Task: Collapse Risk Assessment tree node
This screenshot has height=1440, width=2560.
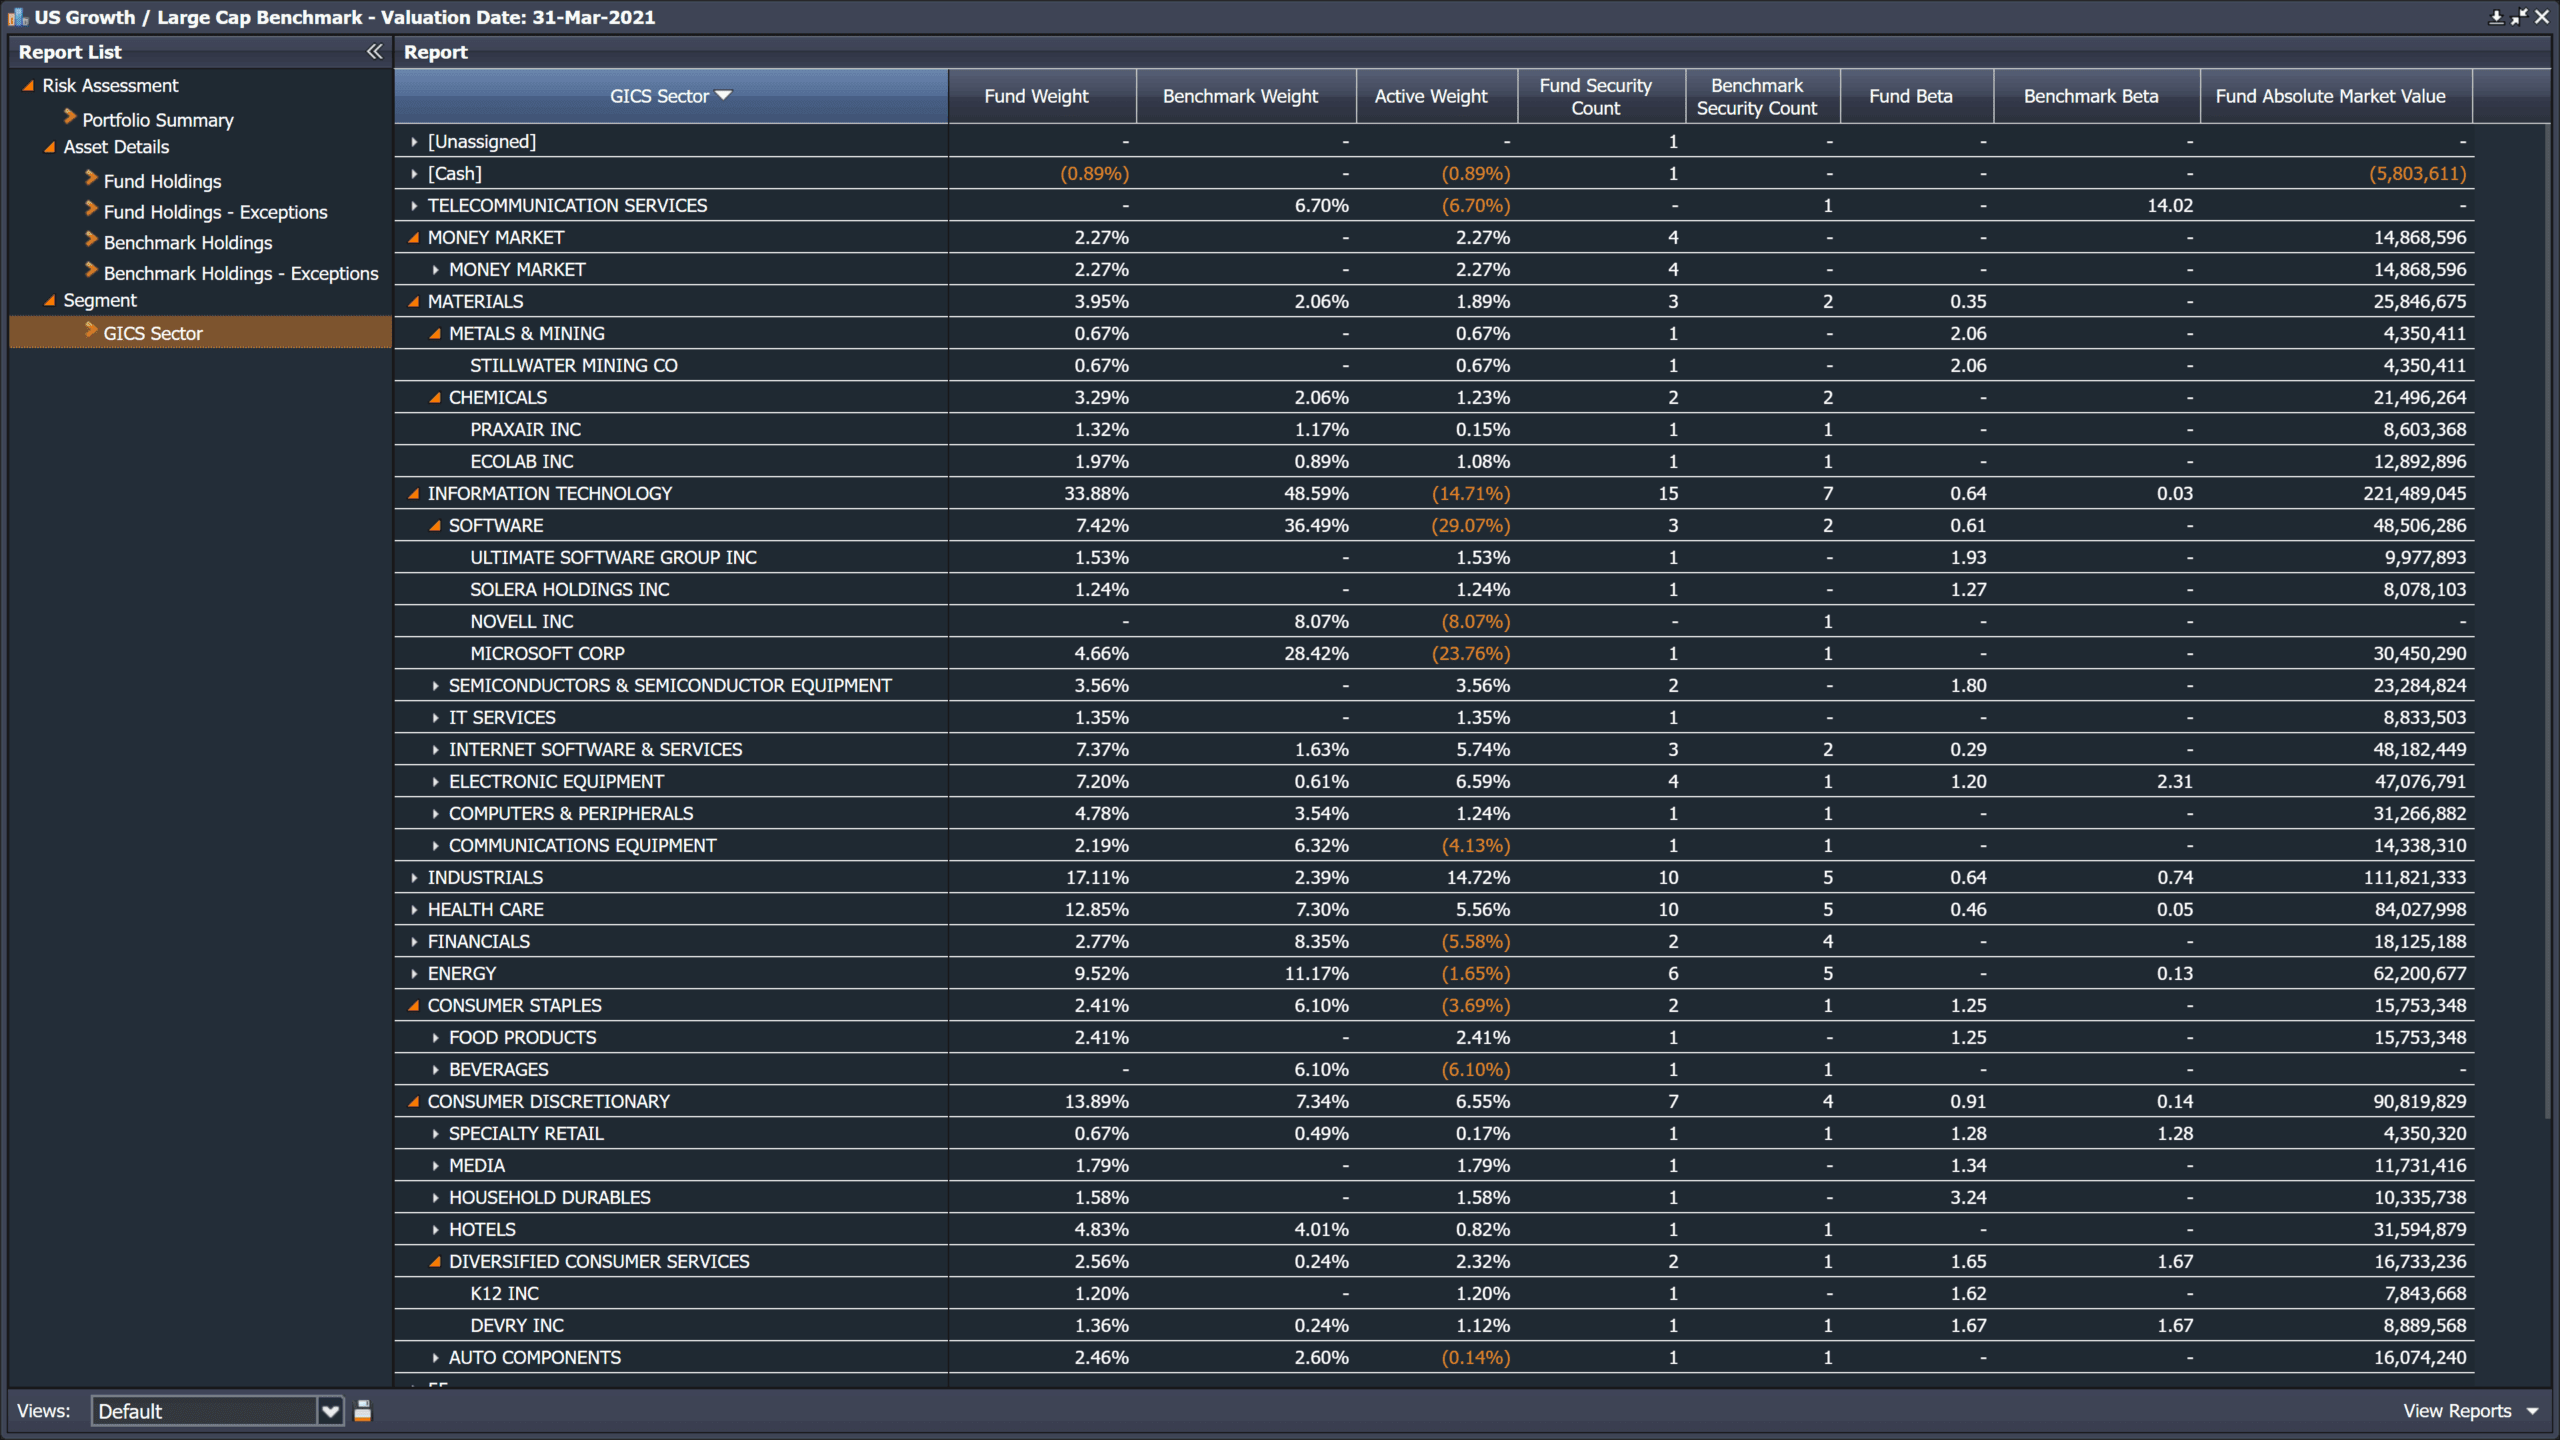Action: (28, 86)
